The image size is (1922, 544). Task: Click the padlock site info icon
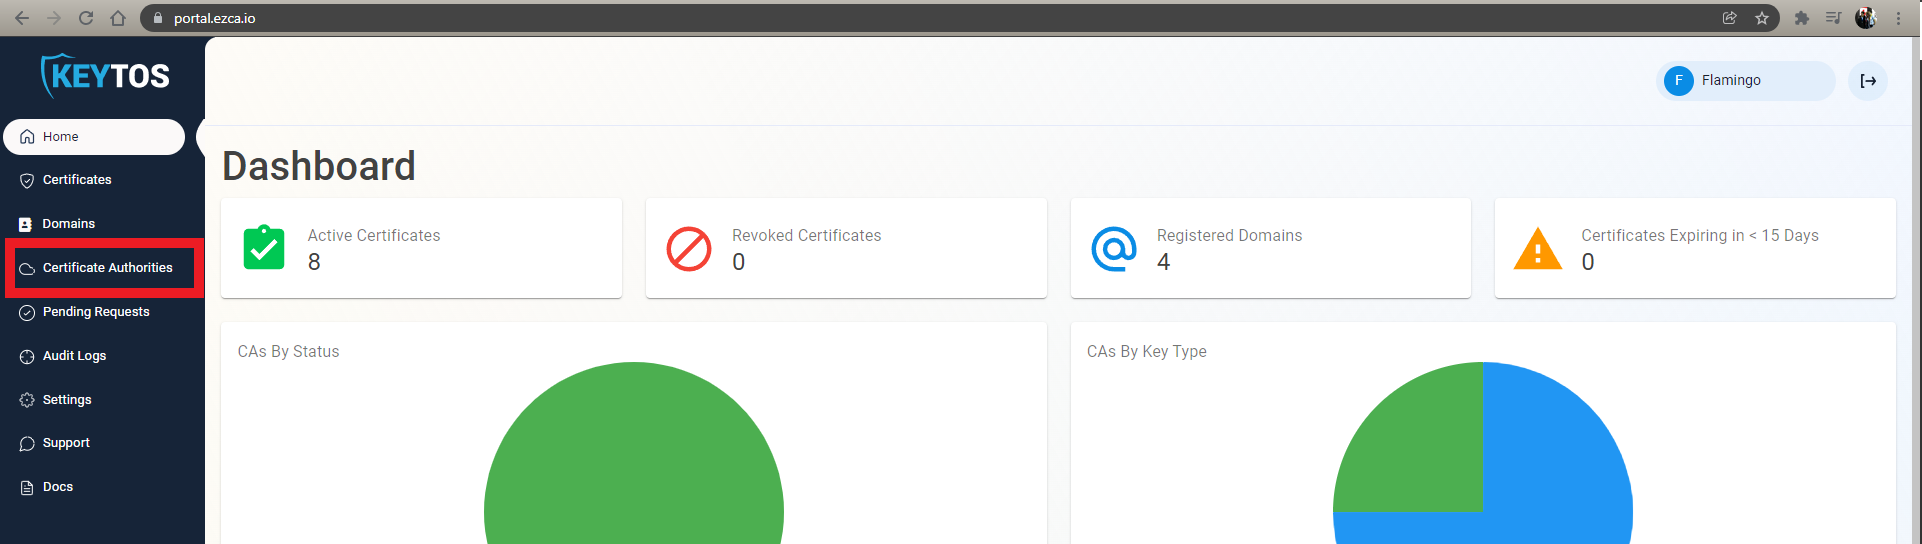158,18
